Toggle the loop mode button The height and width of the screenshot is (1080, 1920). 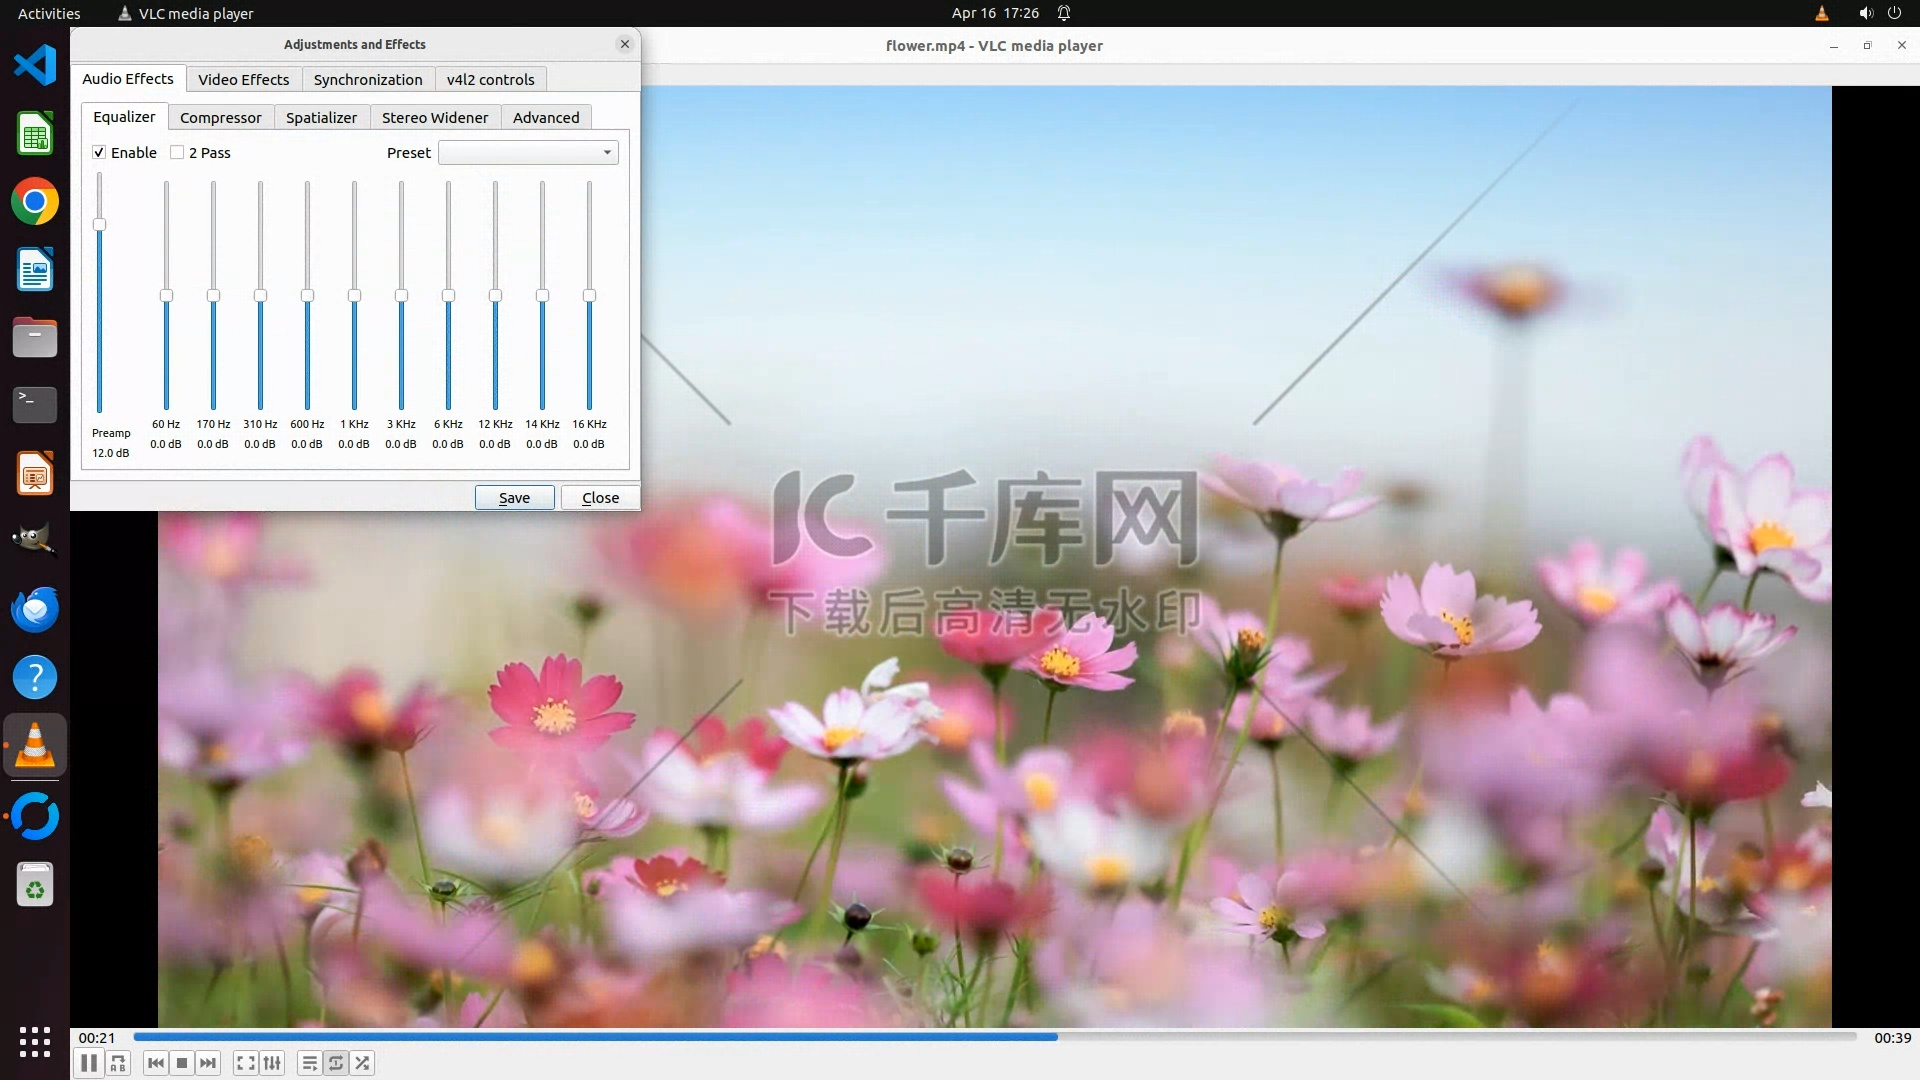click(336, 1063)
